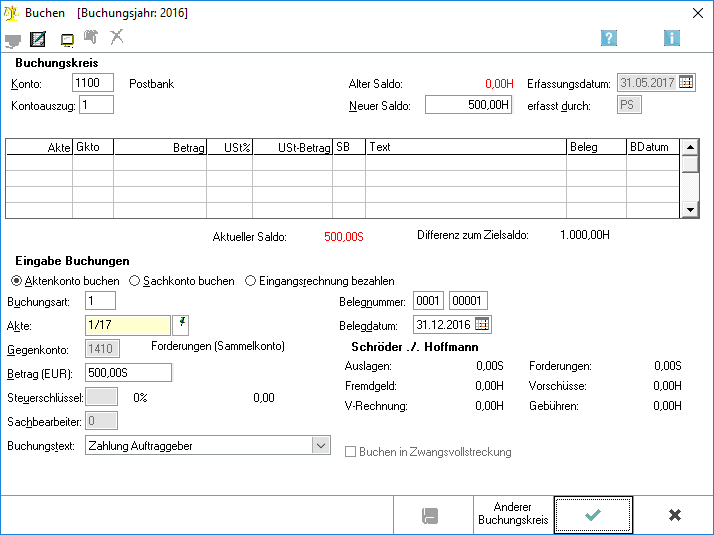Click the yellow monitor toolbar icon
Screen dimensions: 714x535
(67, 41)
